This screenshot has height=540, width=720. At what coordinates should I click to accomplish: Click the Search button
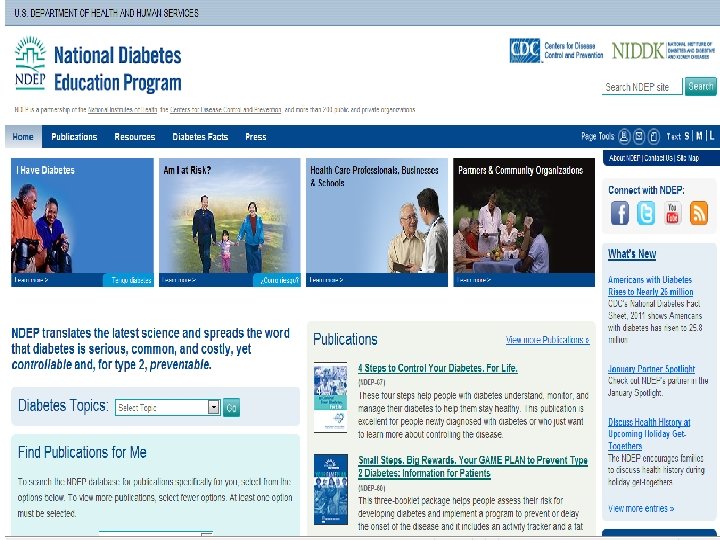701,86
